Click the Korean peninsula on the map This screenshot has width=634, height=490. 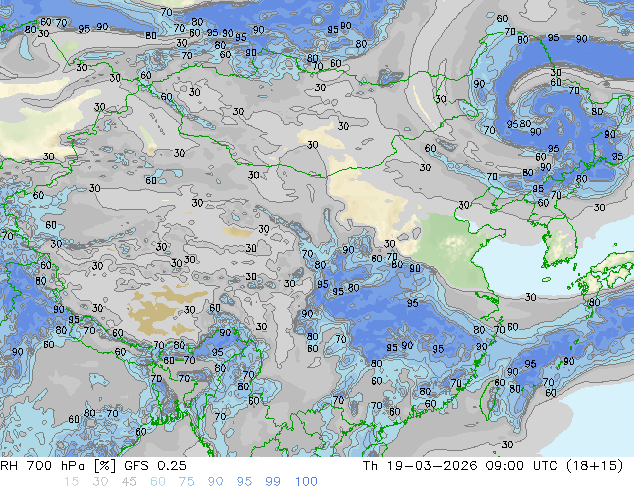click(560, 241)
